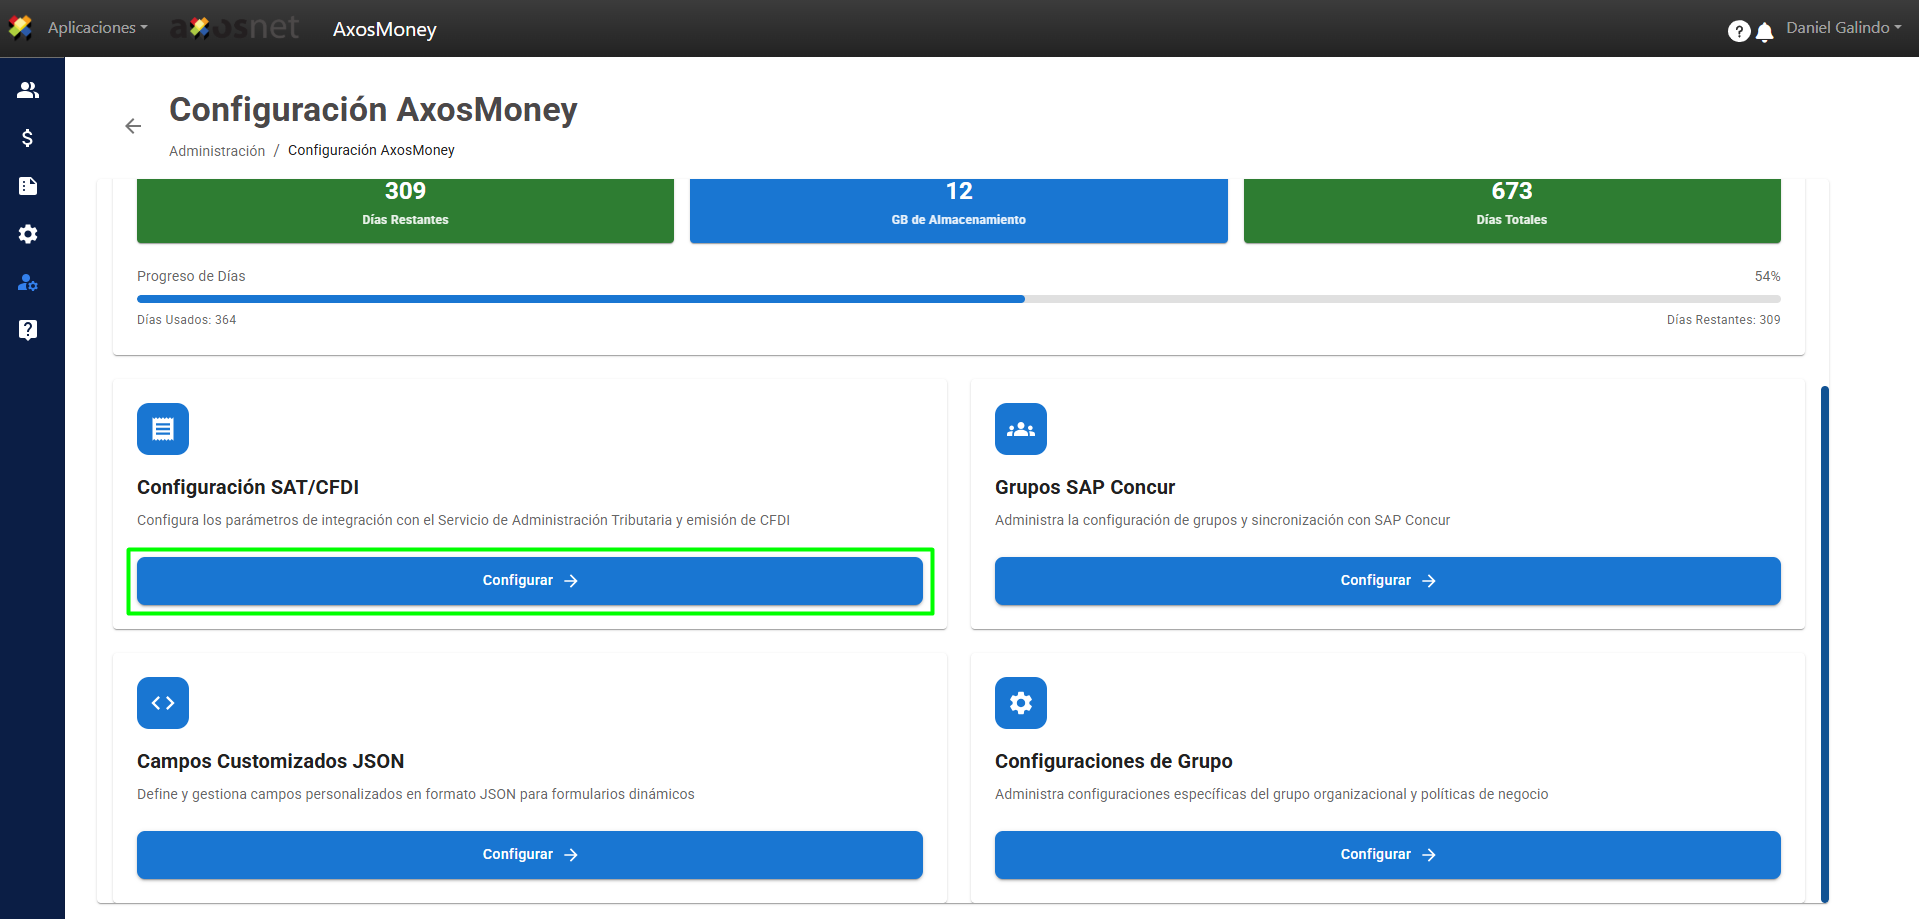Click the help question mark in header
The image size is (1919, 919).
point(1739,32)
